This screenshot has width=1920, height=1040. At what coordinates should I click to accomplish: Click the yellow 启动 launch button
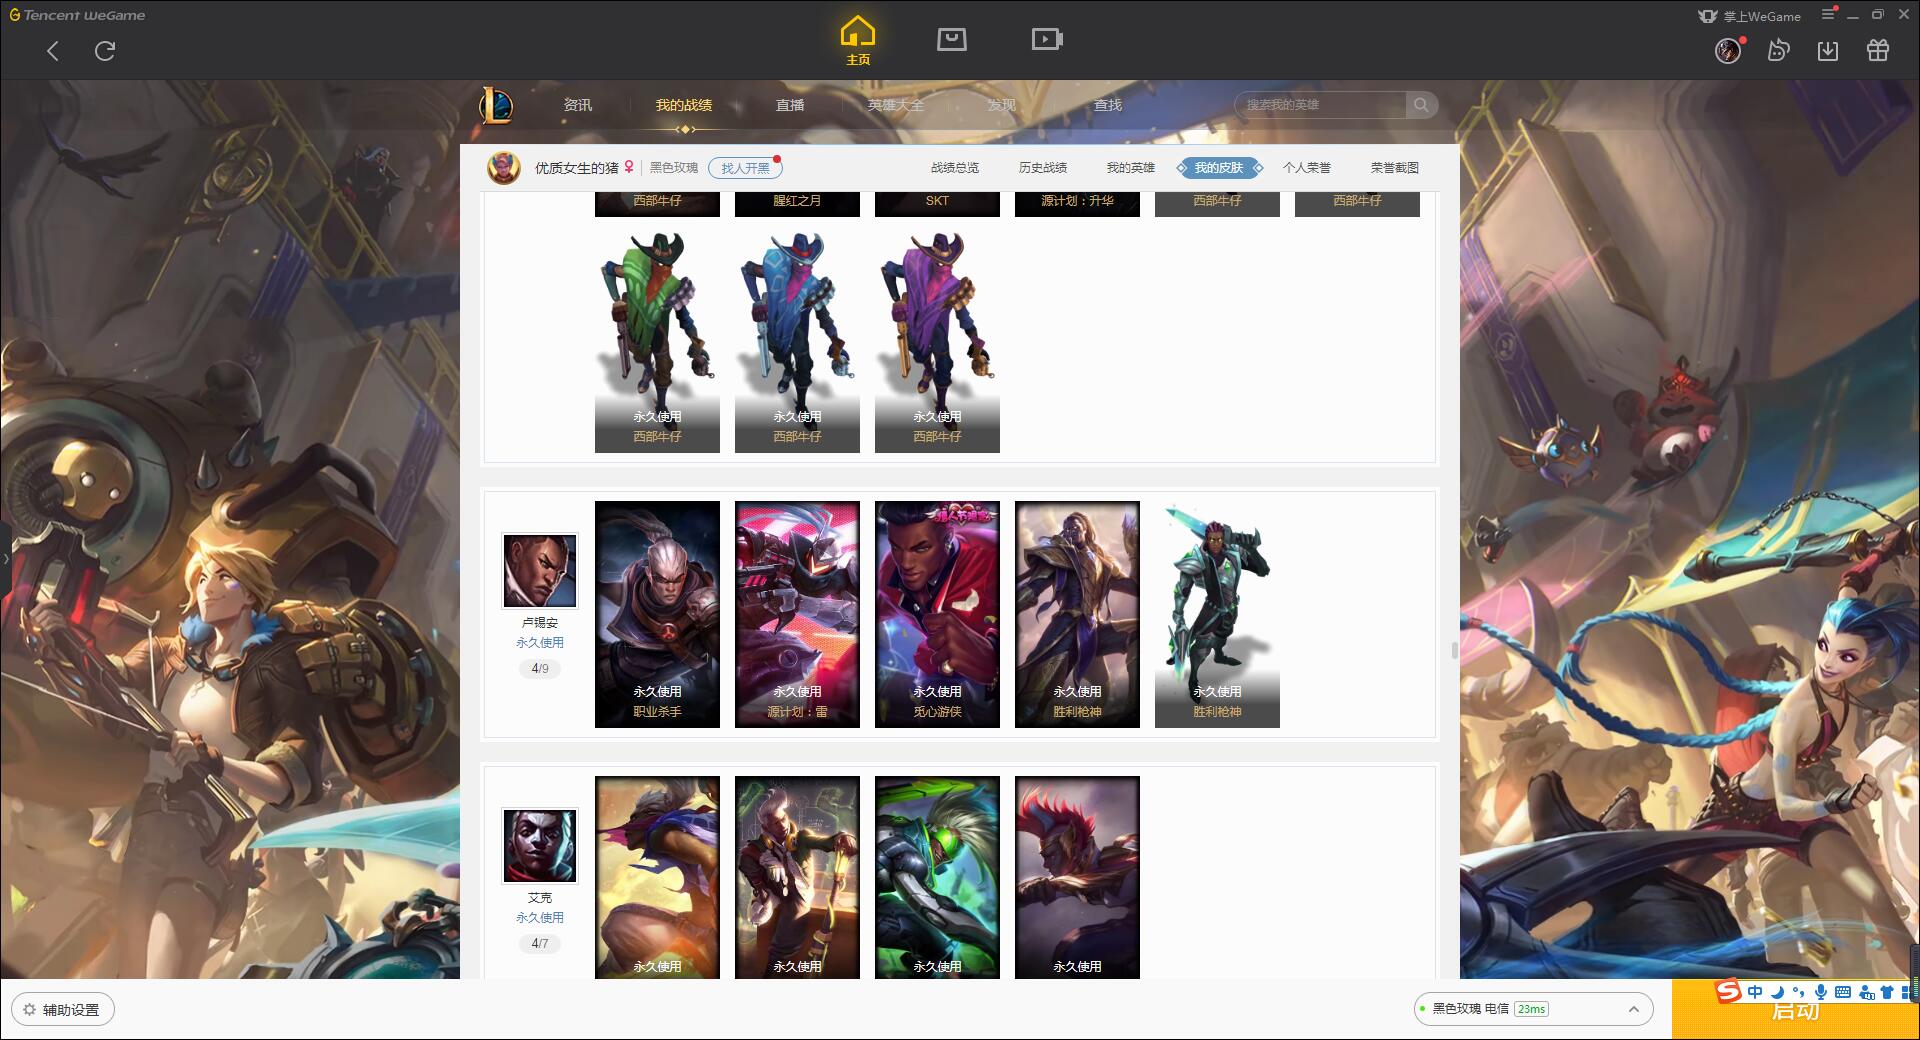1795,1011
